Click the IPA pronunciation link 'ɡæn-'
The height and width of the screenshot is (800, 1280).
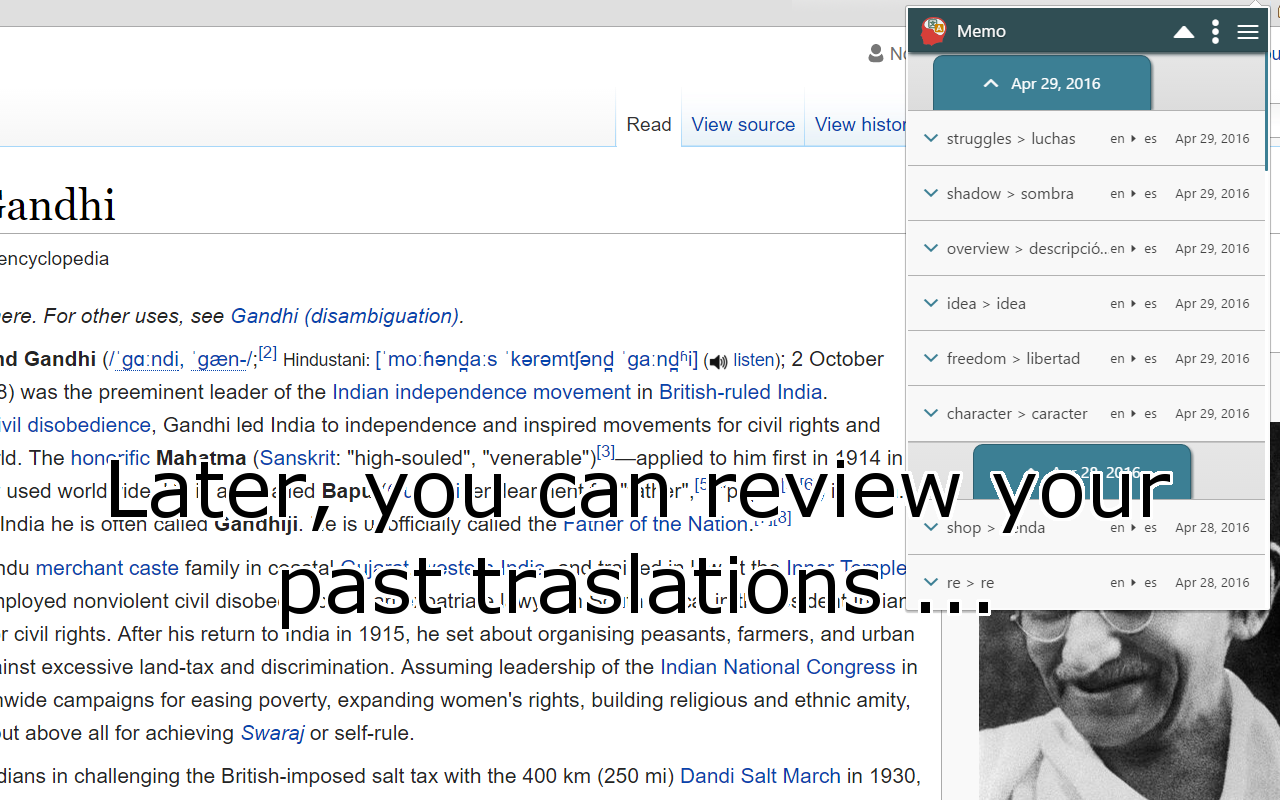(220, 360)
